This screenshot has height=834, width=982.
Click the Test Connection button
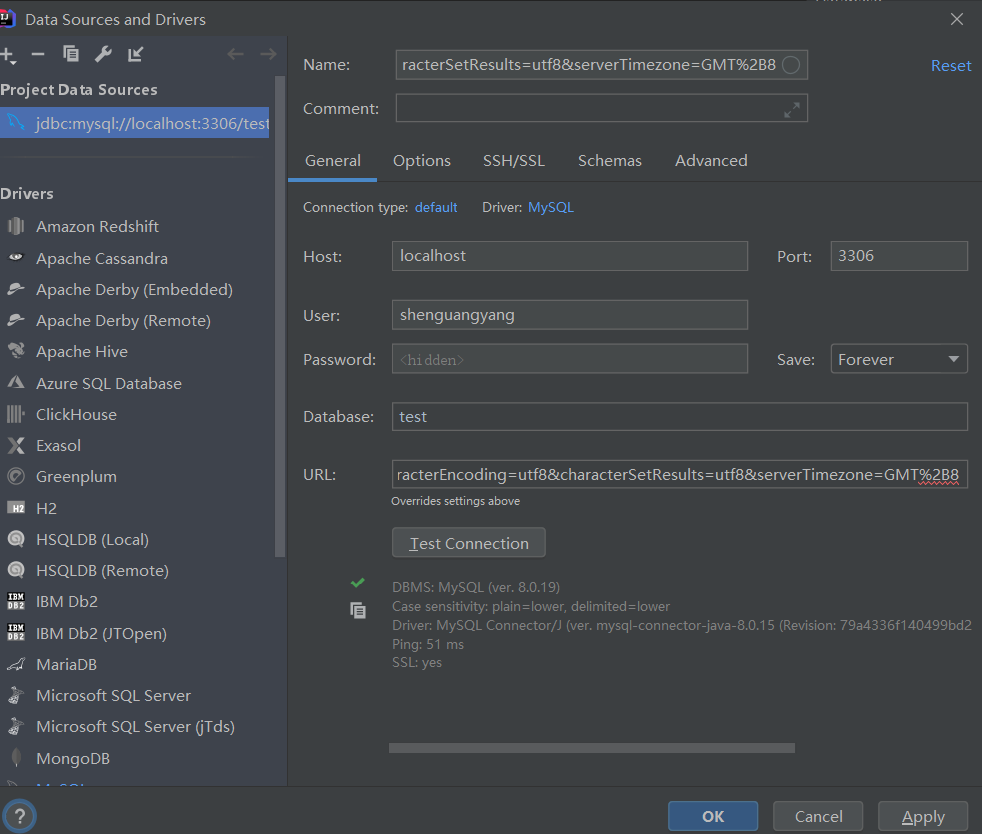468,543
